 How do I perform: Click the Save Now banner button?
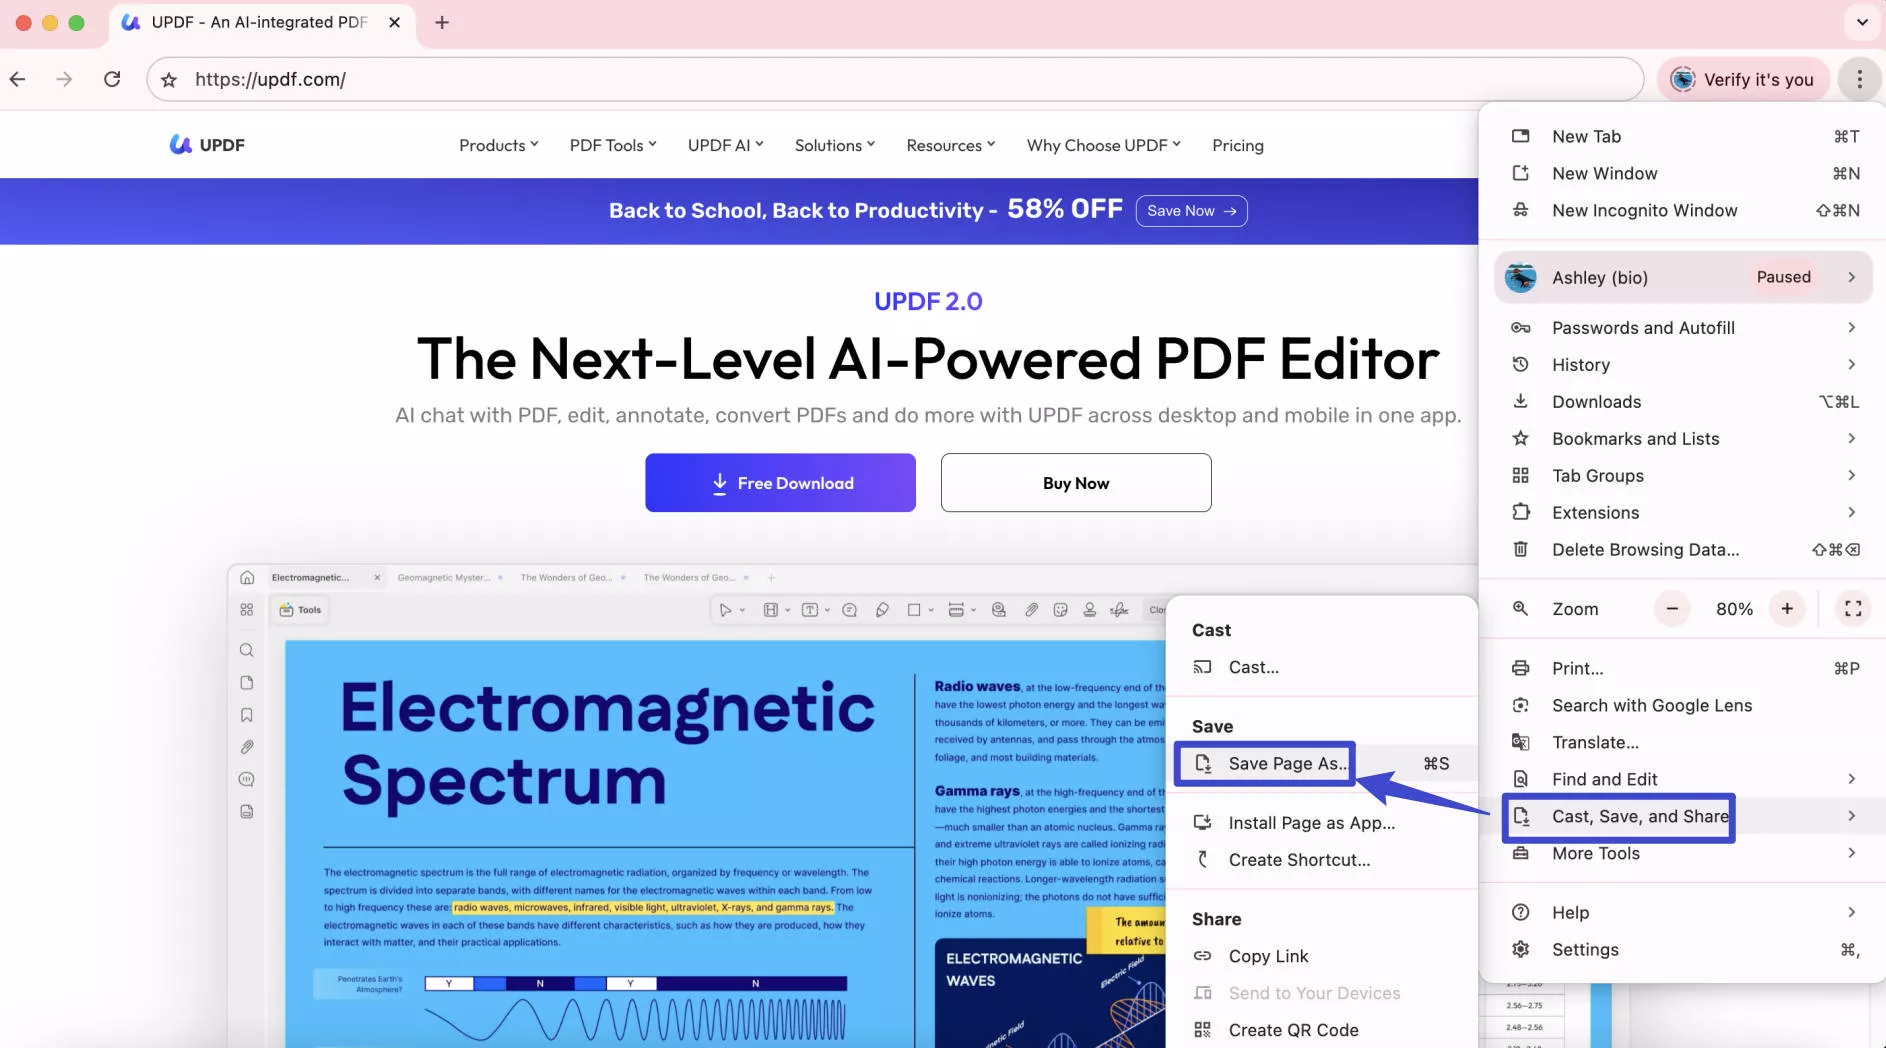click(x=1191, y=211)
